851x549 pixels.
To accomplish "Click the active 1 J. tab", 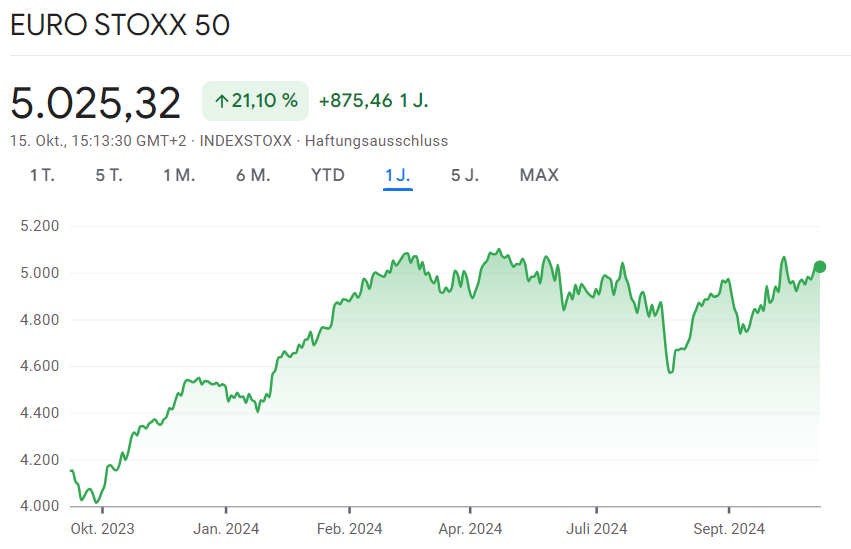I will coord(398,175).
